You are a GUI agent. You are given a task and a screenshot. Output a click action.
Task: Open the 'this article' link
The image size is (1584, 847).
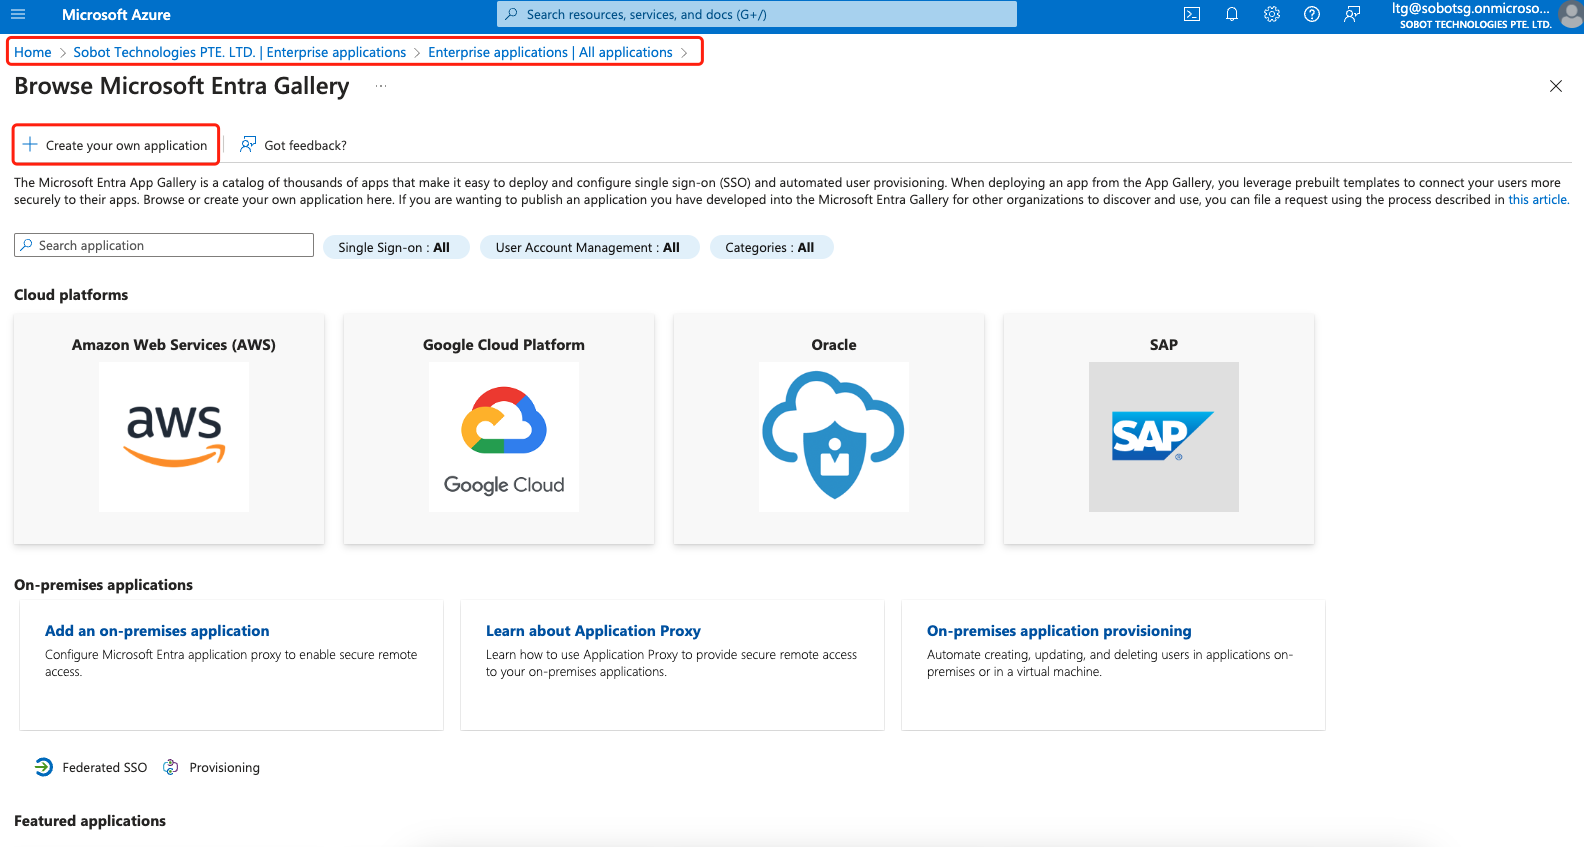[x=1537, y=200]
